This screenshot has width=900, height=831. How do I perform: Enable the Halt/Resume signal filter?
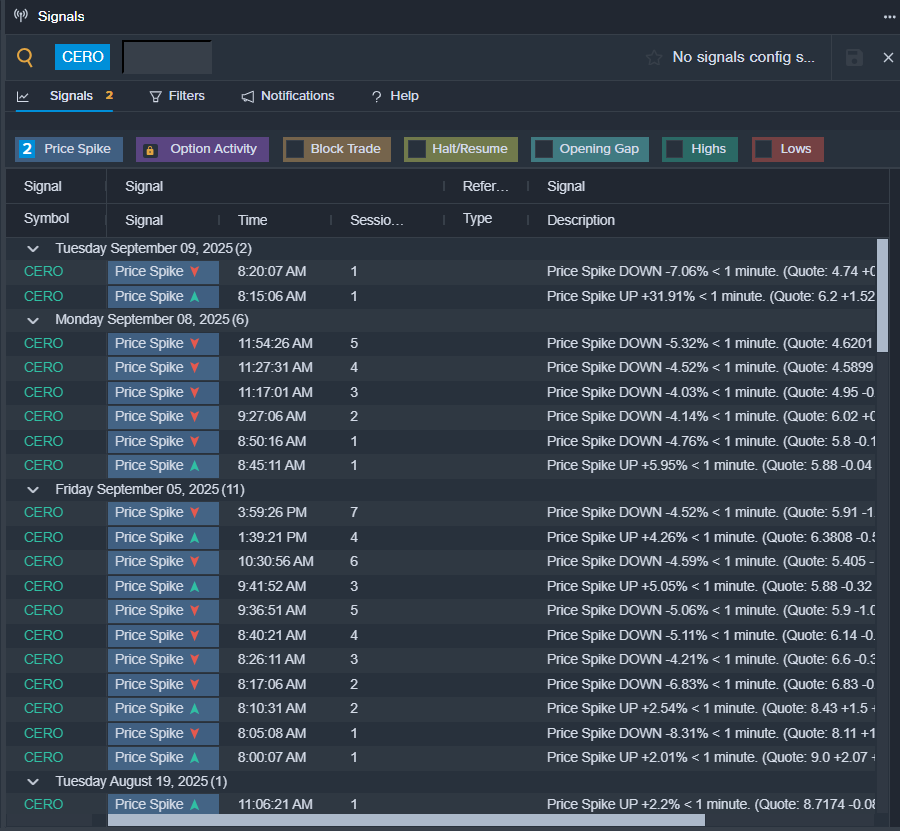click(x=461, y=149)
